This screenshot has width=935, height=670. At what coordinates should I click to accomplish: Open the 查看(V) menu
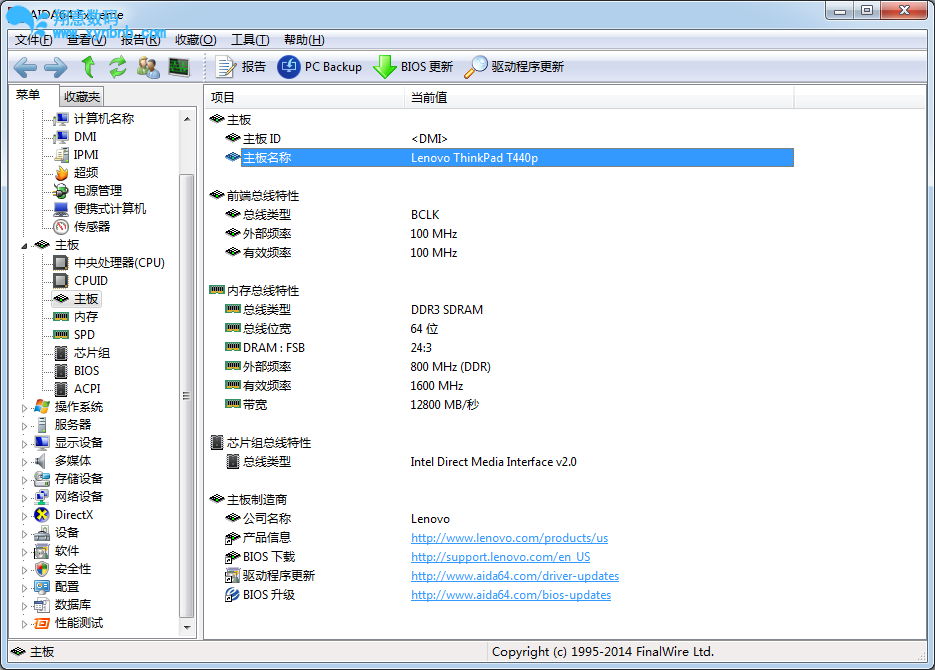tap(86, 40)
